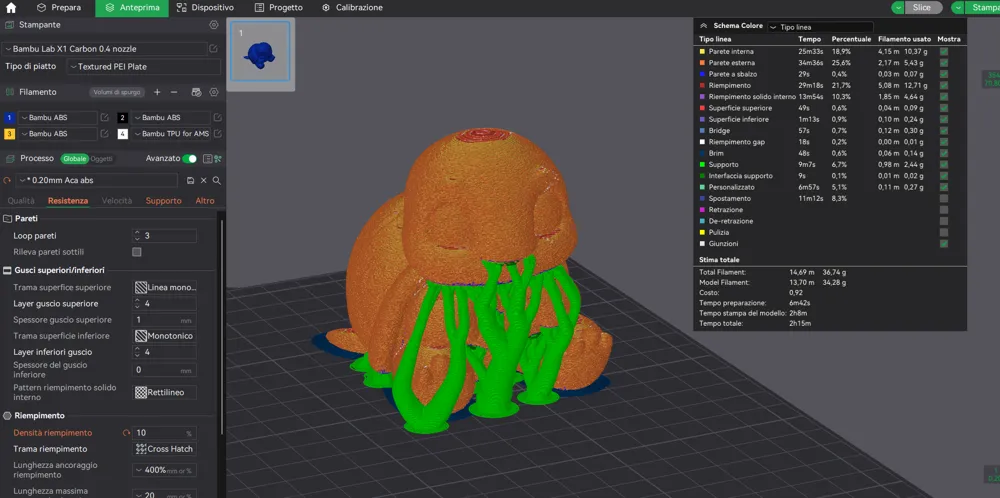Remove a filament with the minus icon
Screen dimensions: 1000x498
click(x=173, y=92)
